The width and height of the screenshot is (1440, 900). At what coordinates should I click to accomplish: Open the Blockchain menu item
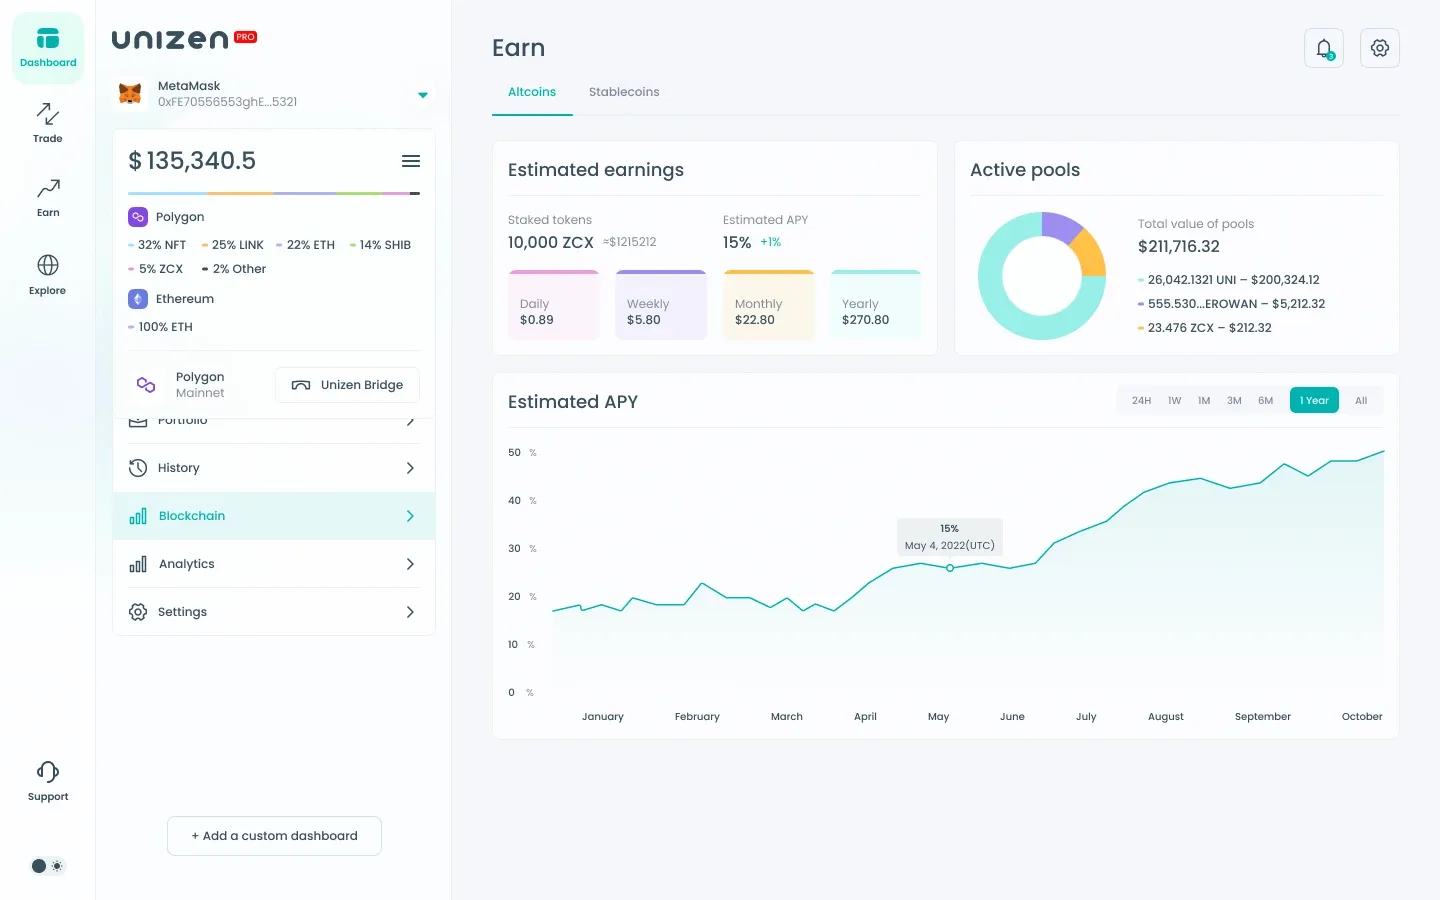tap(274, 516)
